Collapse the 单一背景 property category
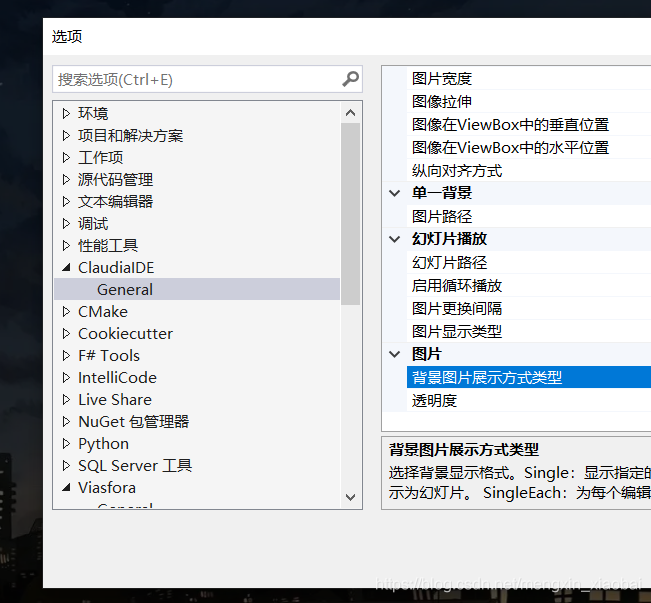This screenshot has width=651, height=603. click(x=394, y=193)
